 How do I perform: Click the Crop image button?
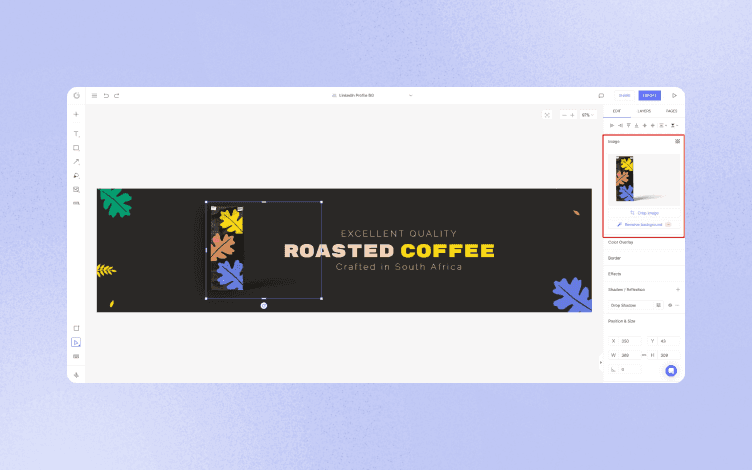coord(644,213)
